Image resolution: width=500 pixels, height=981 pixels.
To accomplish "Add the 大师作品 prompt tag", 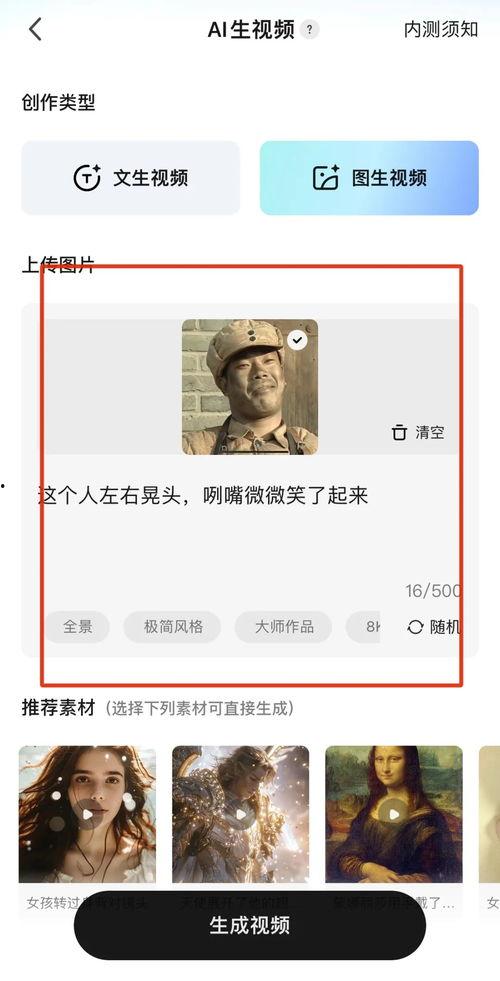I will [x=283, y=627].
